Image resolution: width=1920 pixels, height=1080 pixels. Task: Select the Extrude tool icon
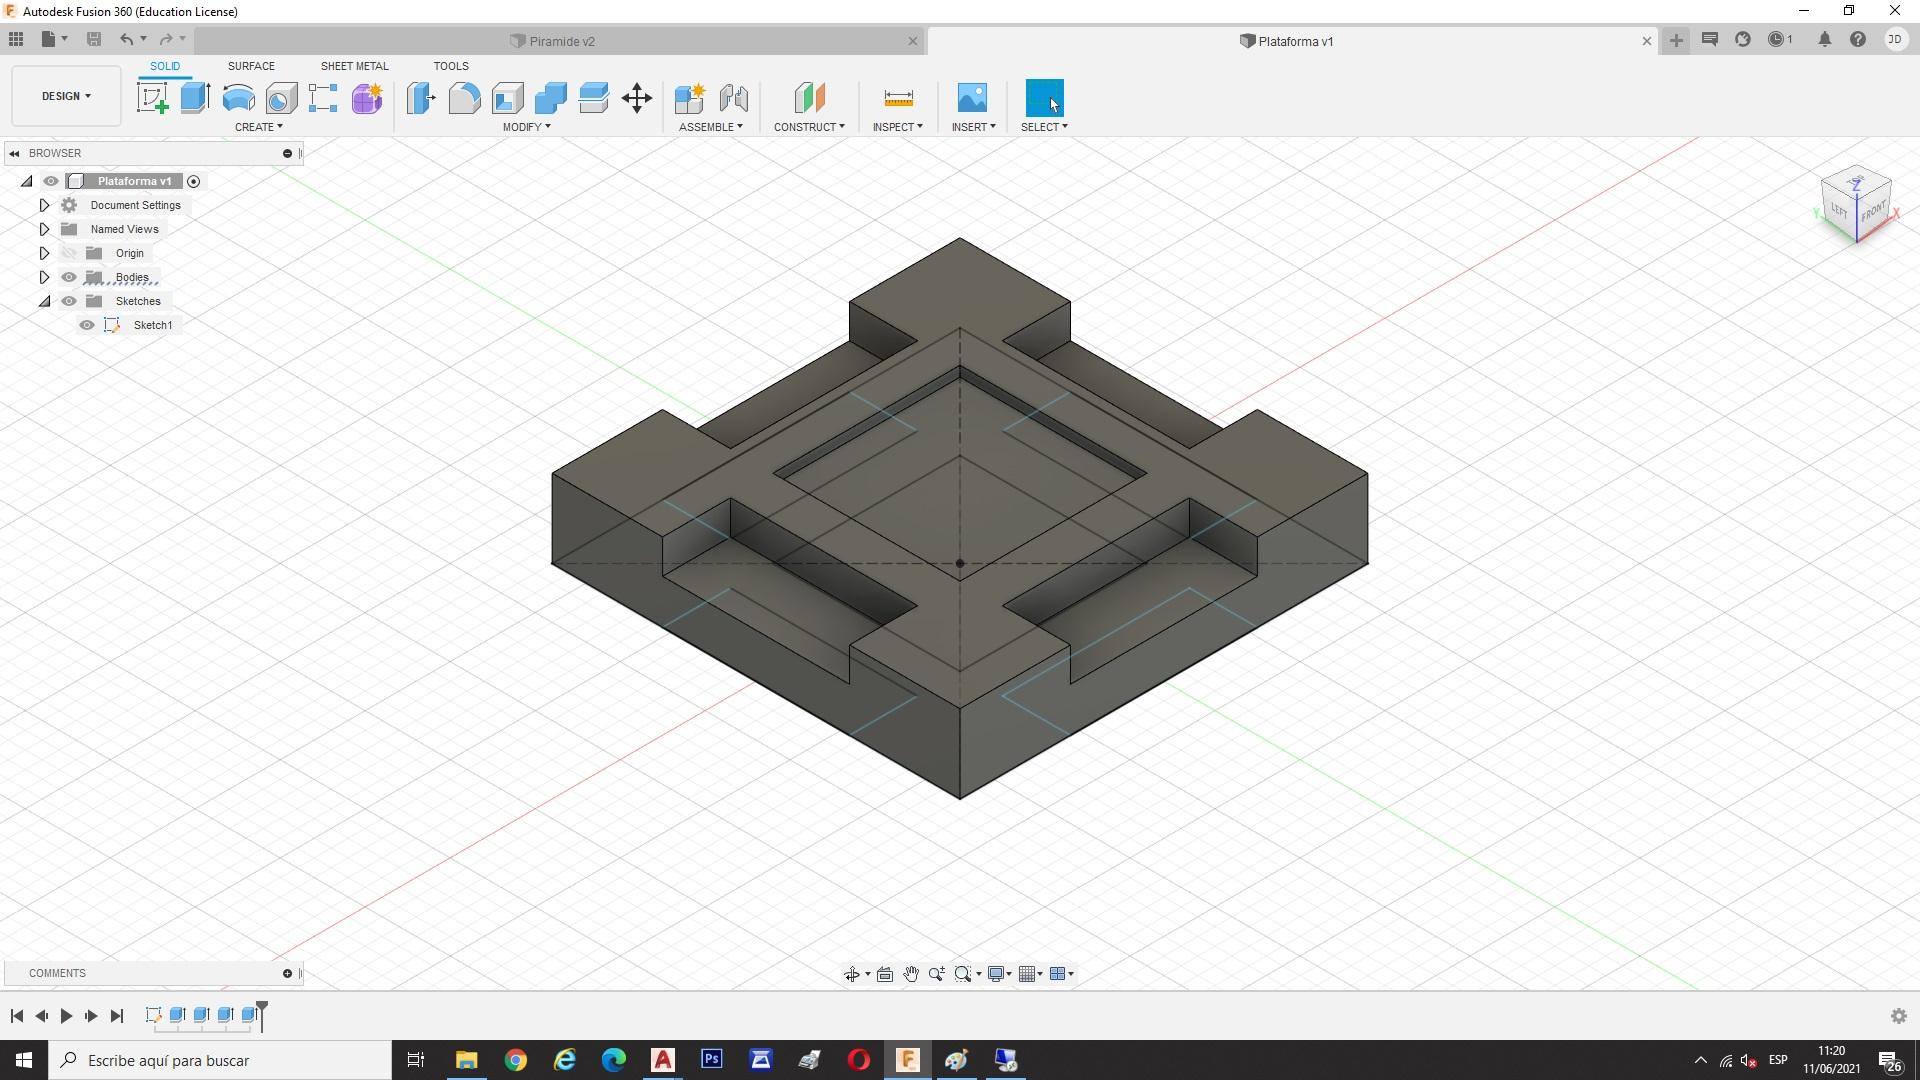195,98
